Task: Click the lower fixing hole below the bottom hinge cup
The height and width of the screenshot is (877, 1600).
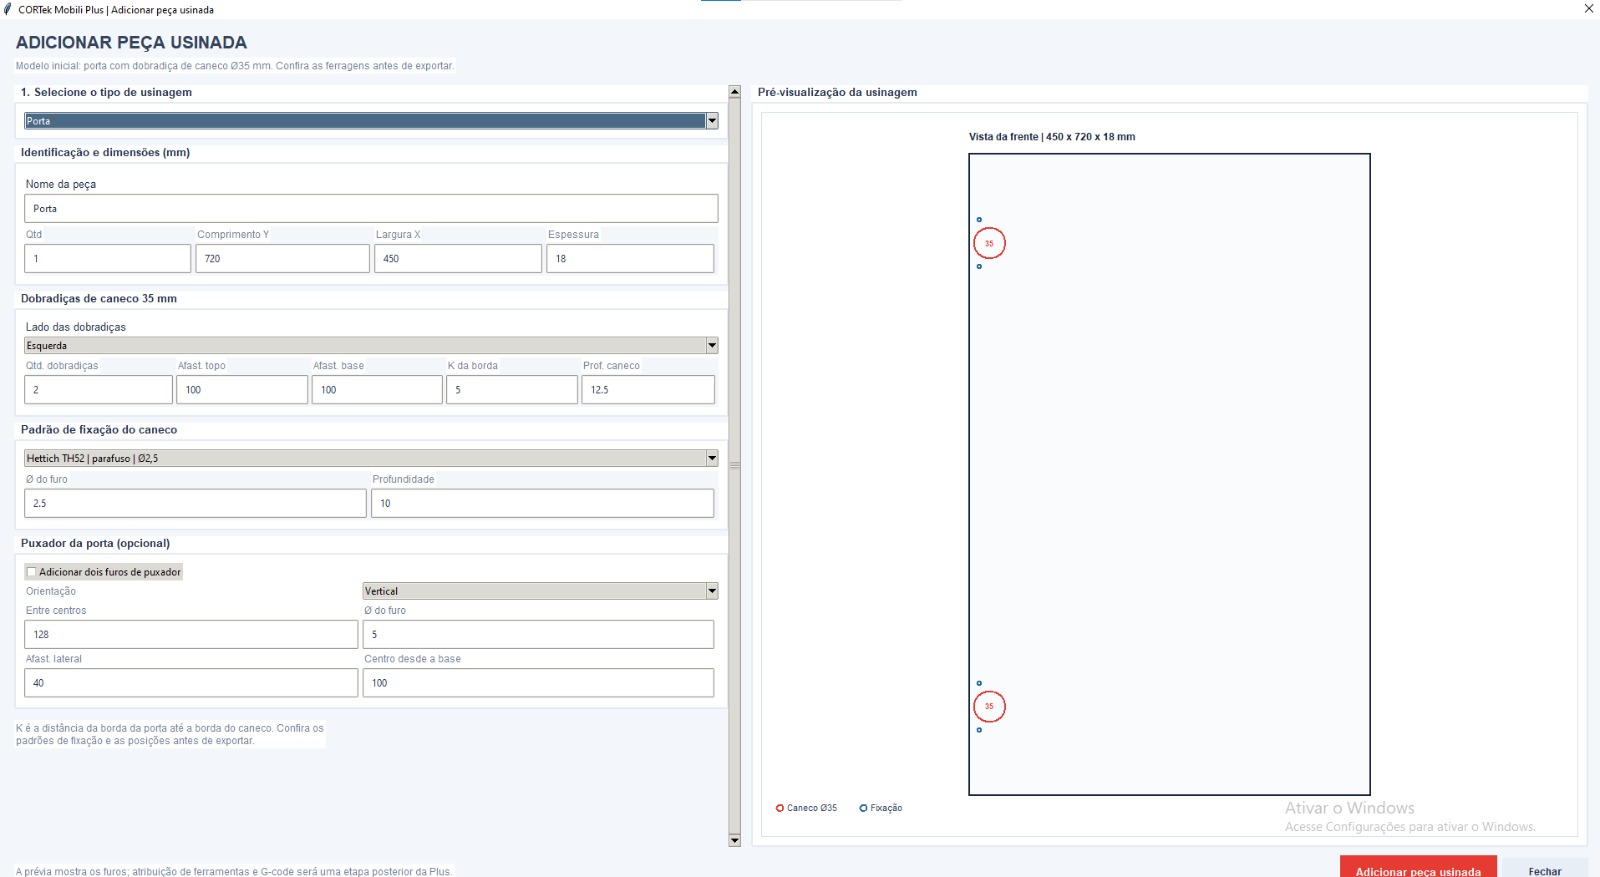Action: [979, 730]
